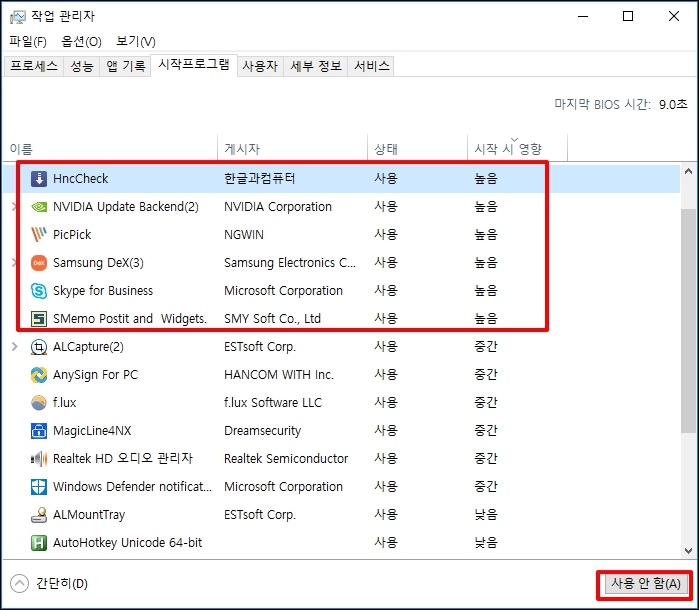Expand the NVIDIA Update Backend(2) group
This screenshot has height=610, width=699.
click(x=14, y=206)
